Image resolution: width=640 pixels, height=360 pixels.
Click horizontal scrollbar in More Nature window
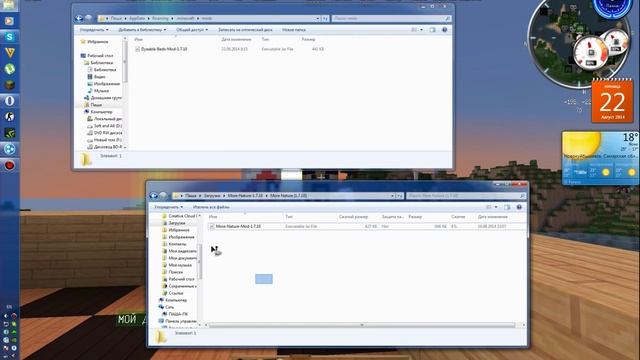tap(362, 325)
